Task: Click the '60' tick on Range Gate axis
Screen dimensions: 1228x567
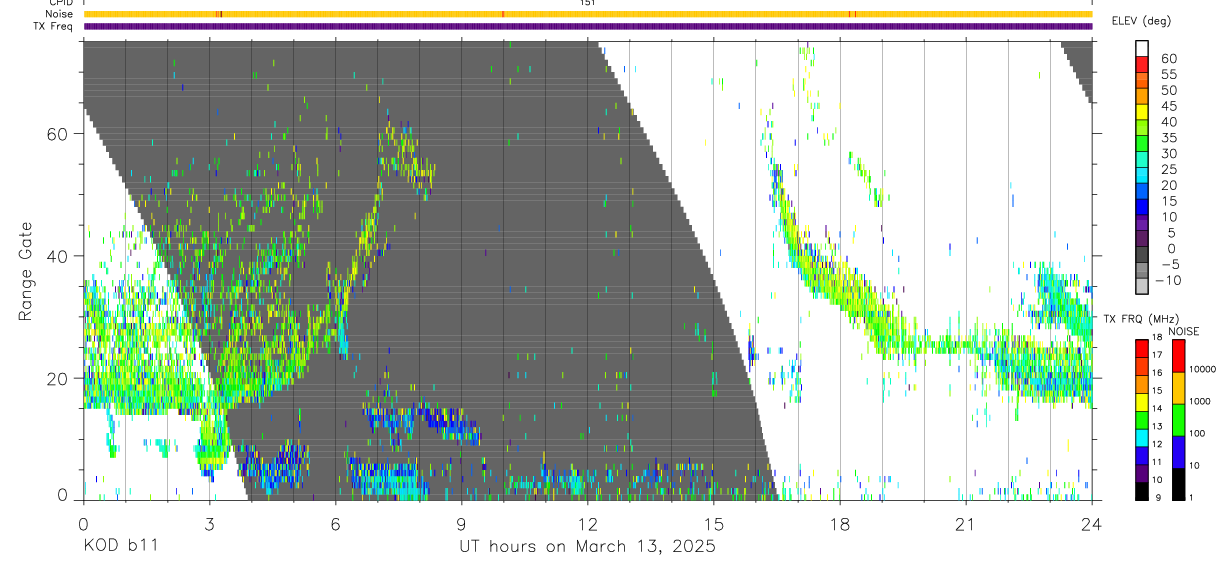Action: click(57, 134)
